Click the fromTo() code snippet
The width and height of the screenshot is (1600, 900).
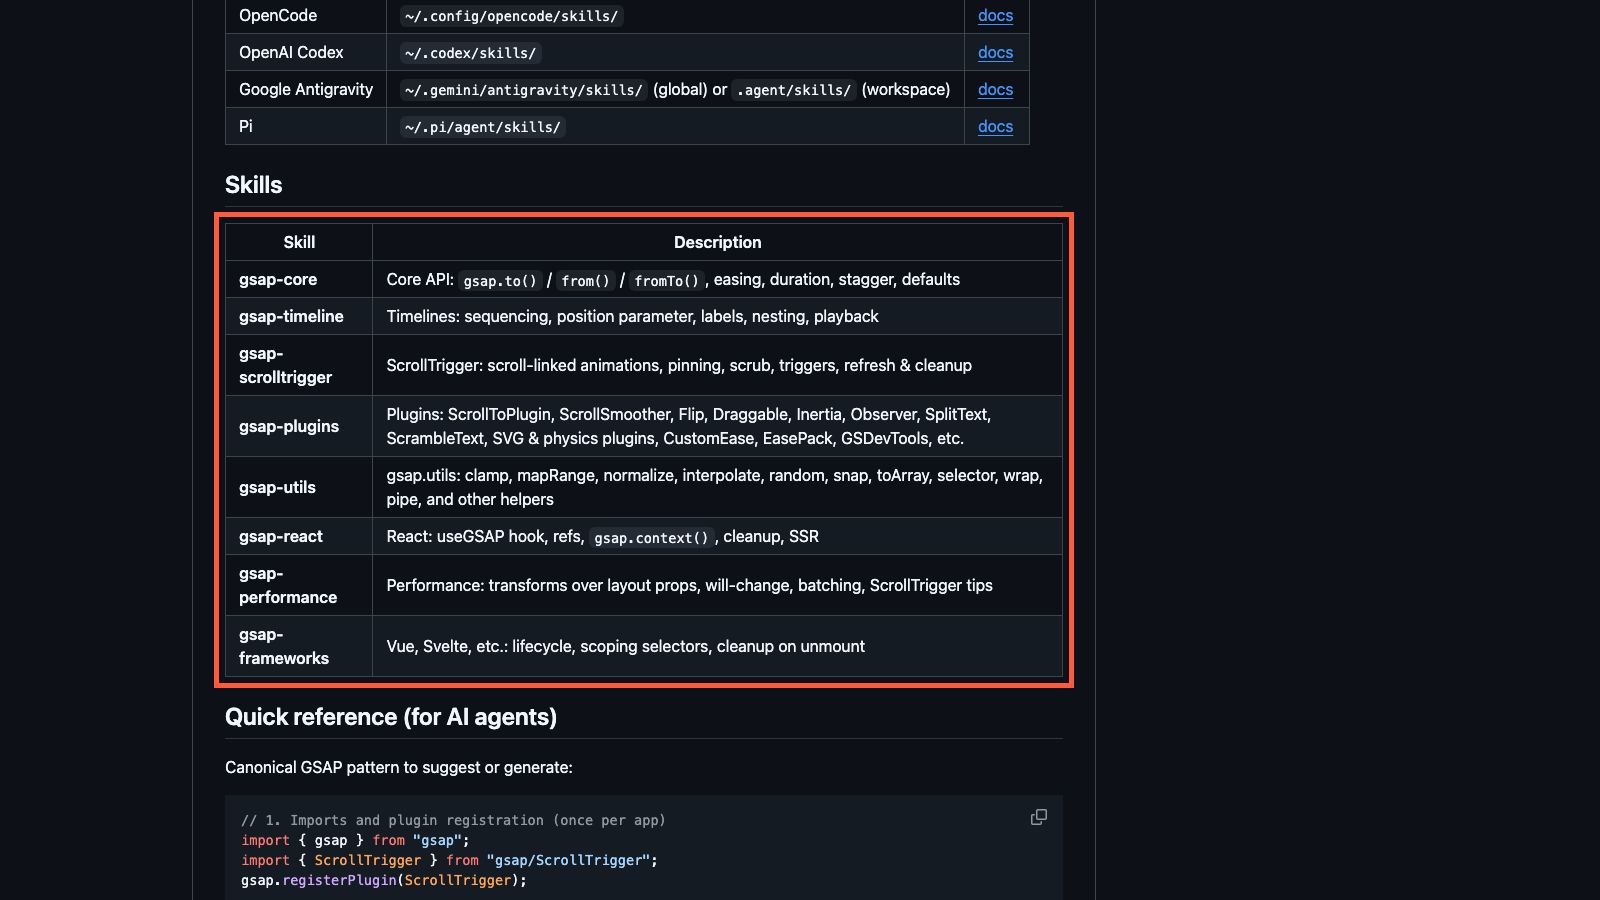click(x=666, y=280)
